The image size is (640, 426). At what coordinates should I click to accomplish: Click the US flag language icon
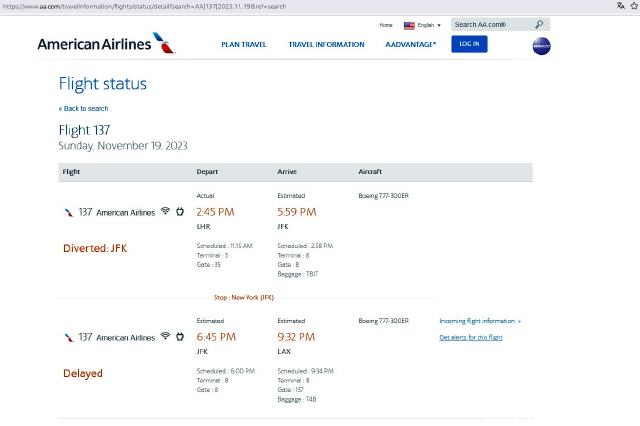[x=409, y=25]
